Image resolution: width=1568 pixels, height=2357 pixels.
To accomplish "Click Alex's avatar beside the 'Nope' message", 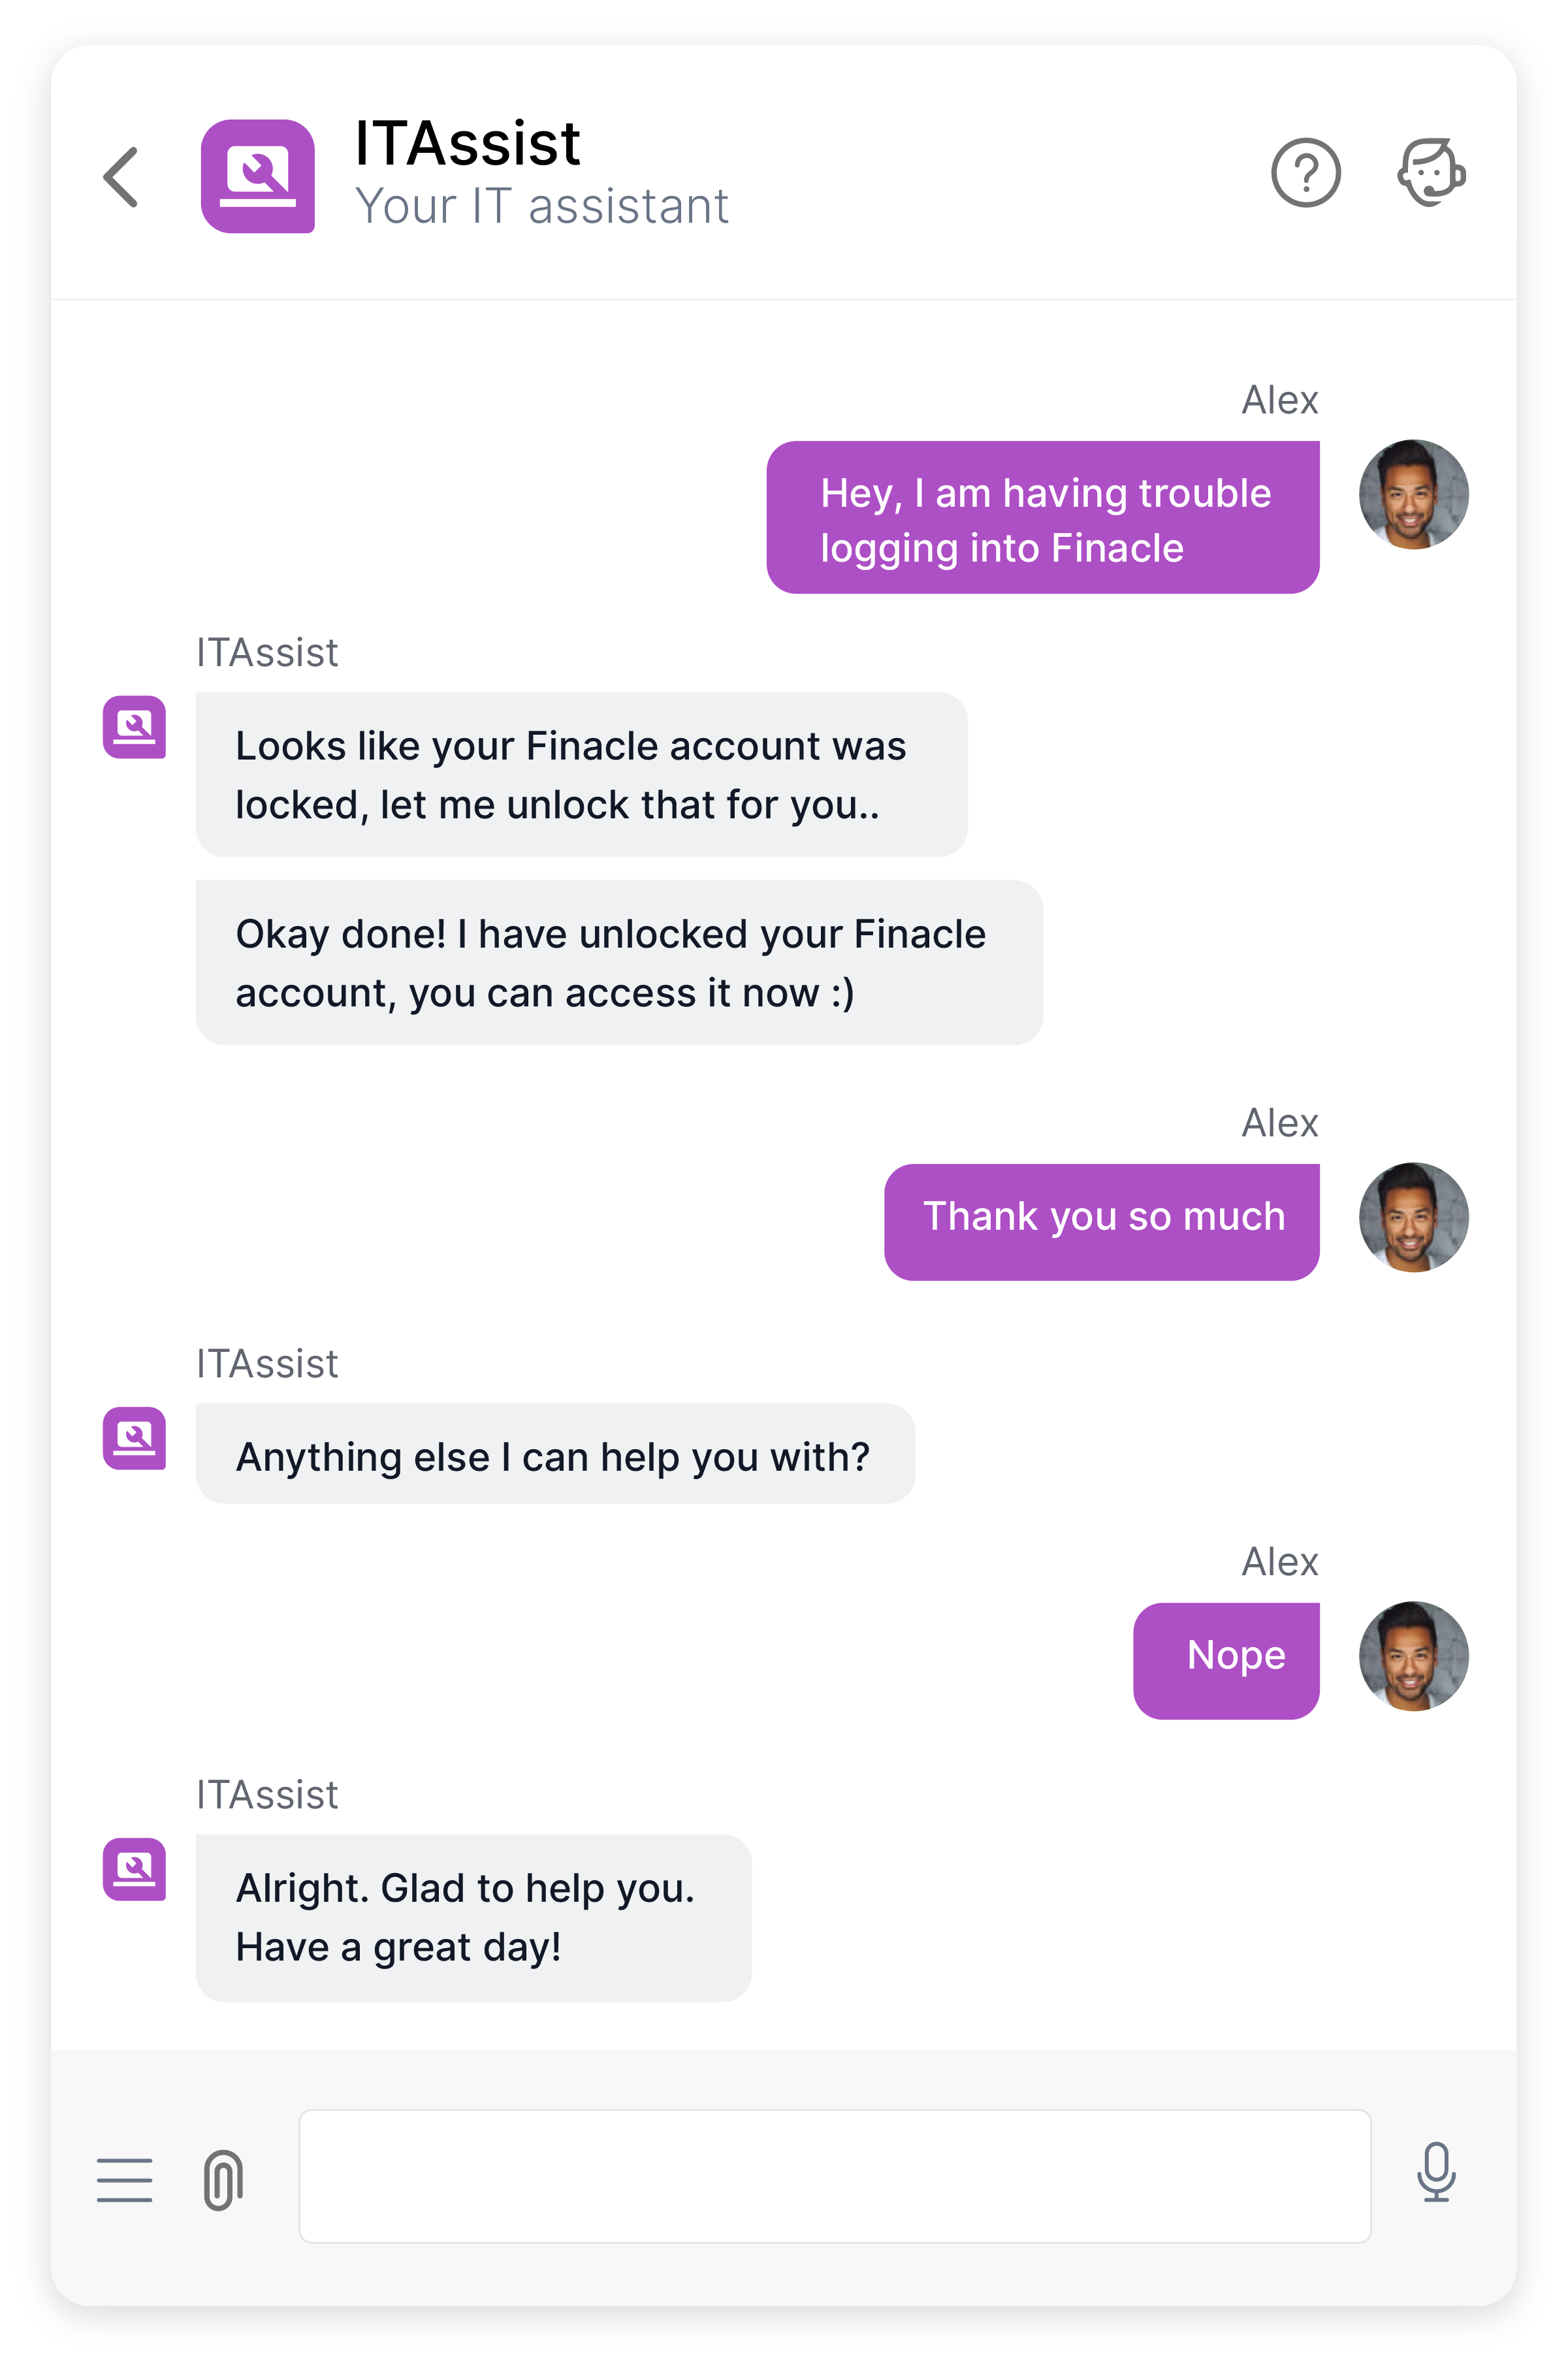I will 1413,1656.
